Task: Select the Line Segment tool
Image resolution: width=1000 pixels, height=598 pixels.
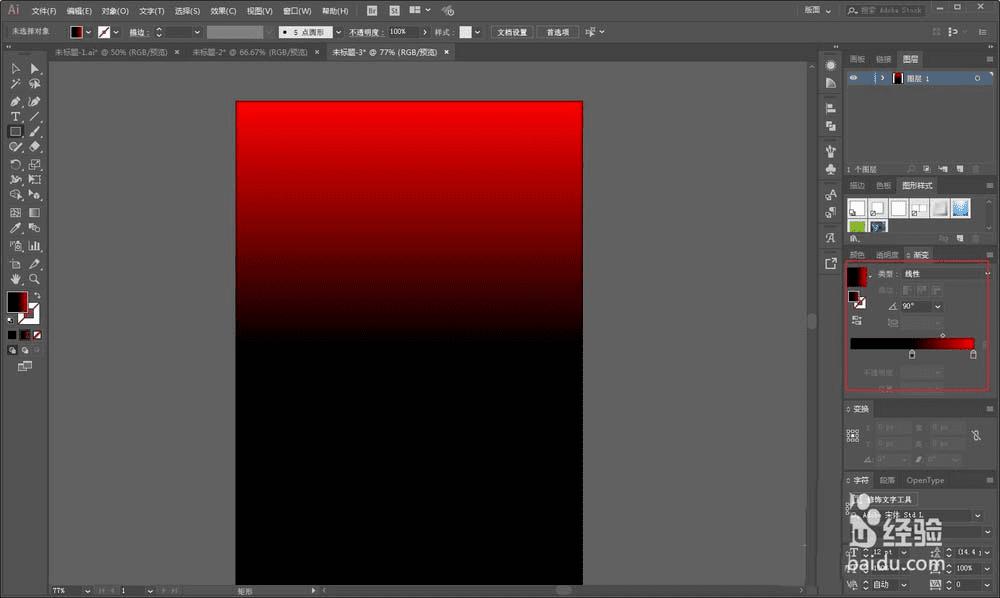Action: (34, 117)
